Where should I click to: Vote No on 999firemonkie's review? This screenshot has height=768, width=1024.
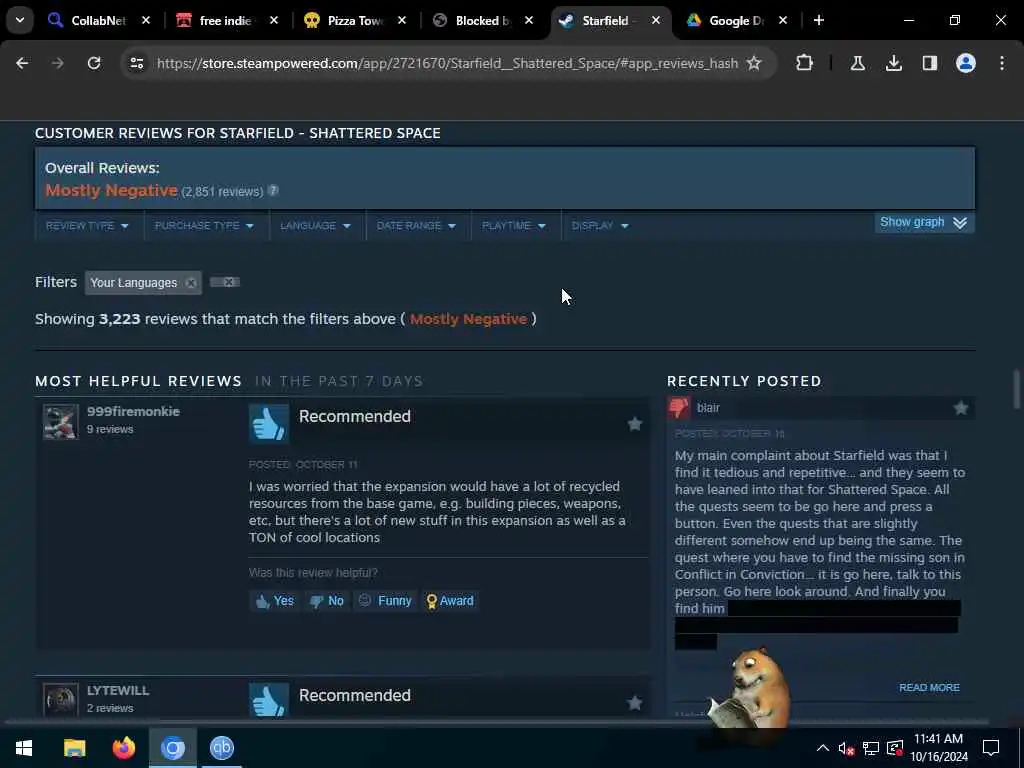(327, 601)
